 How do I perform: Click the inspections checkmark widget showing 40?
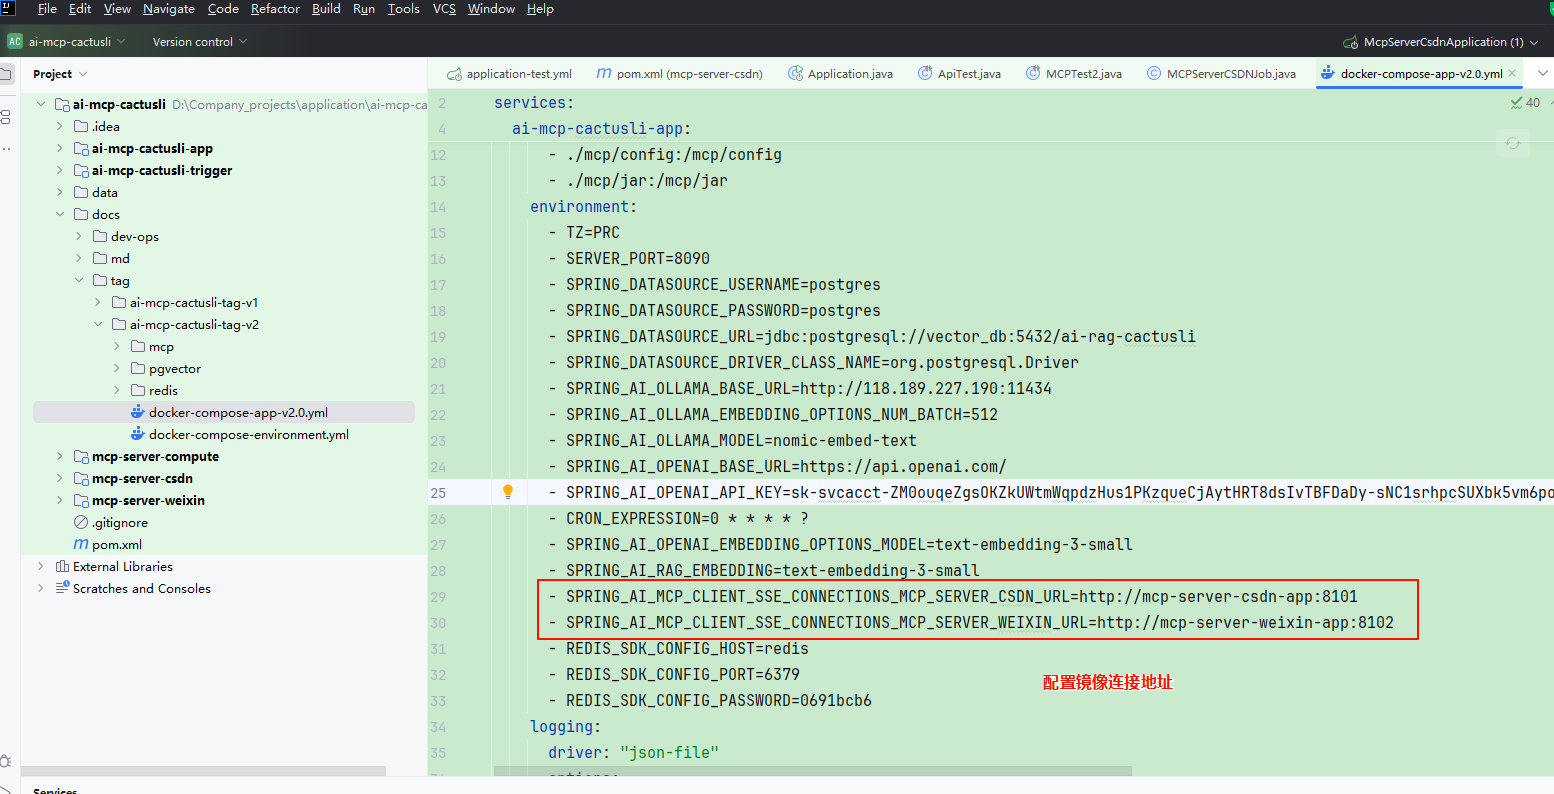point(1525,103)
